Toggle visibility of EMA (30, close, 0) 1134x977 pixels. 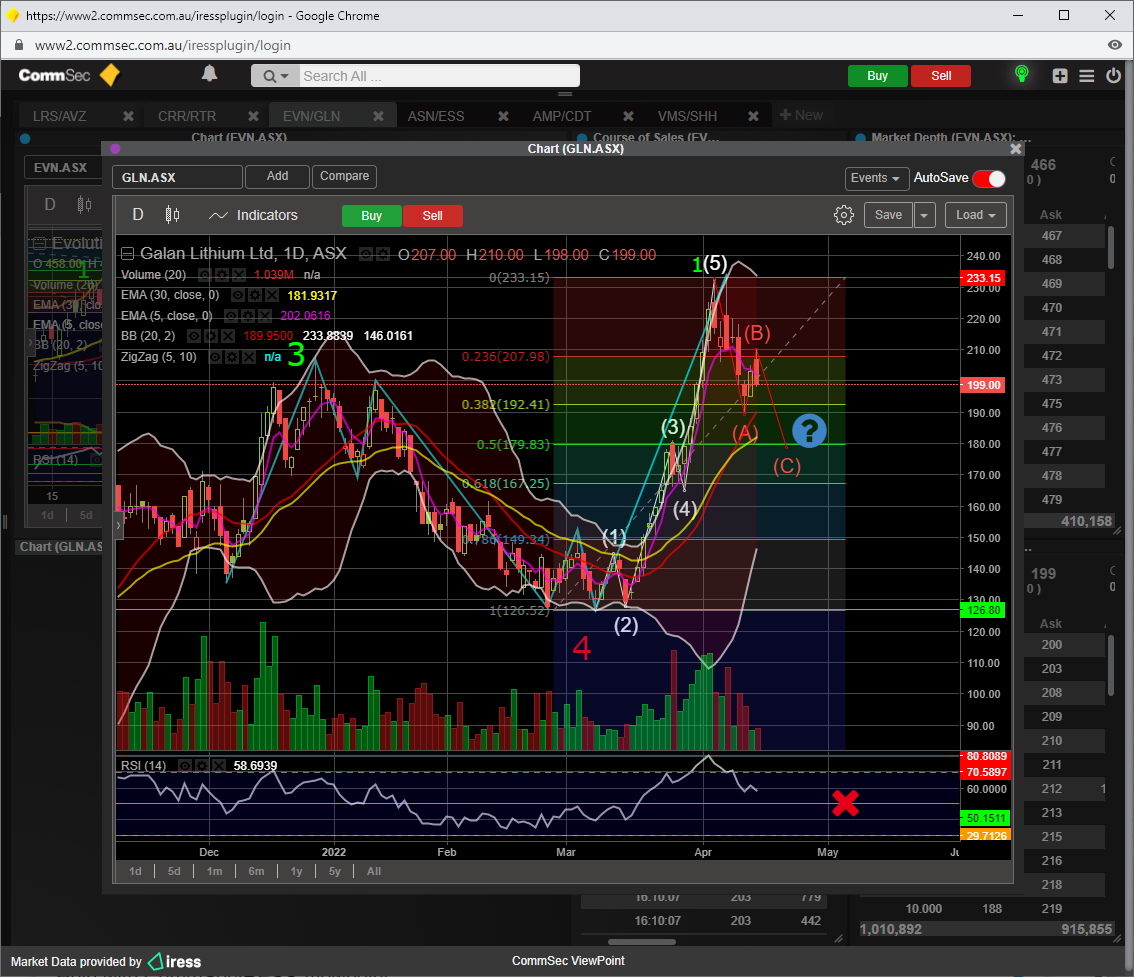click(239, 295)
